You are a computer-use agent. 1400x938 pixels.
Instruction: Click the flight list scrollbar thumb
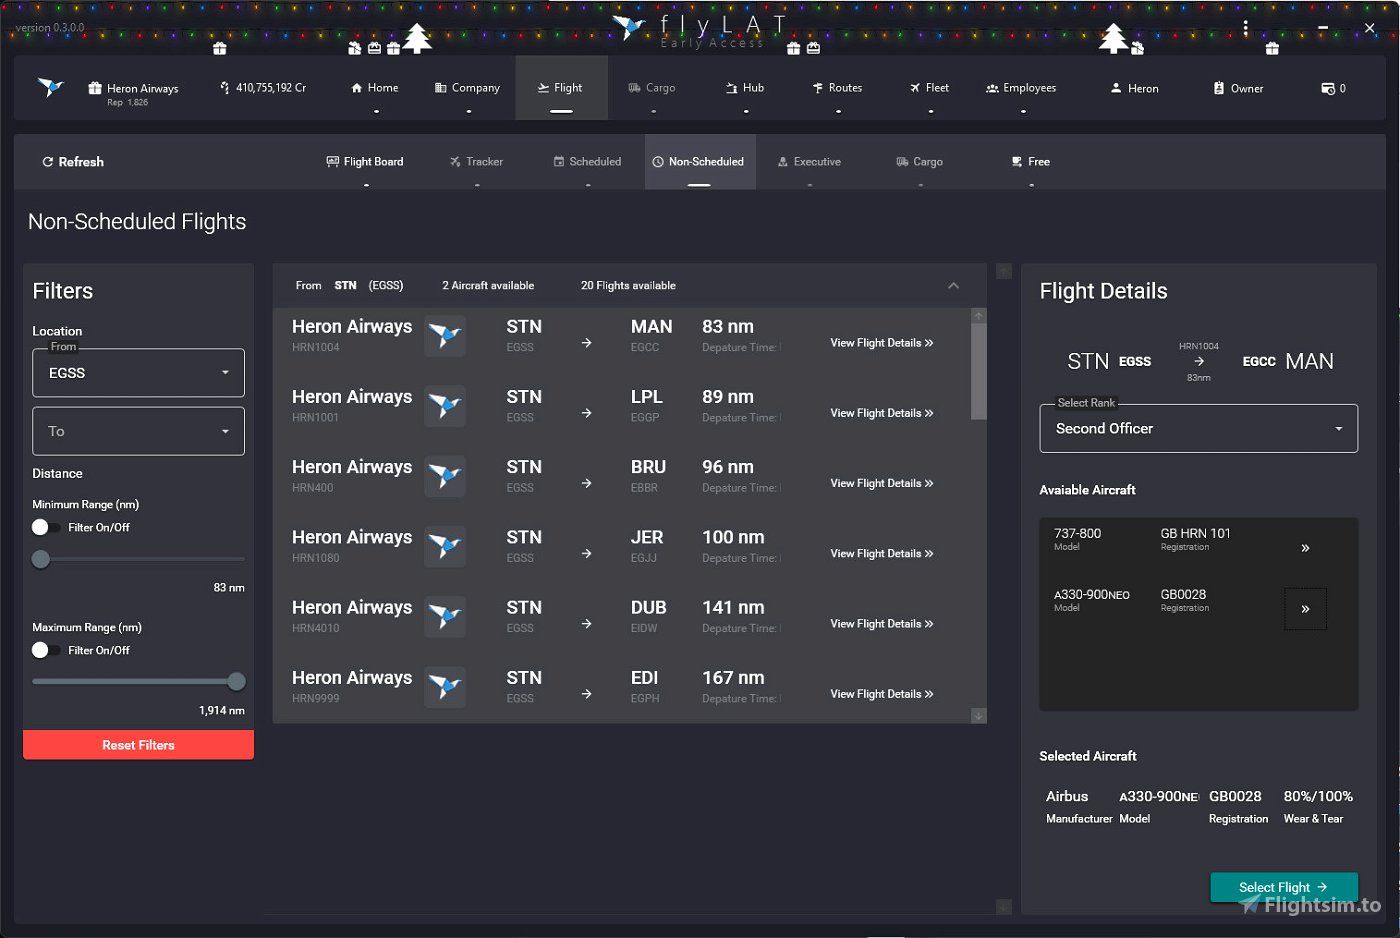[979, 371]
